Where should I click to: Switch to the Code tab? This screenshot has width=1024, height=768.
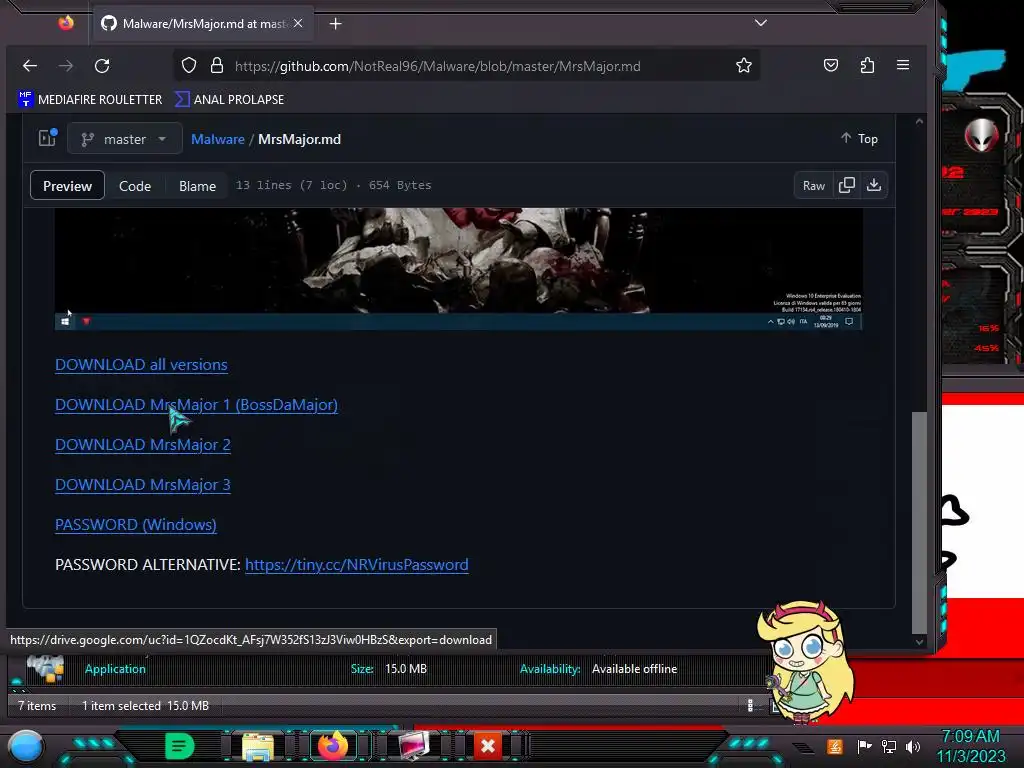135,186
